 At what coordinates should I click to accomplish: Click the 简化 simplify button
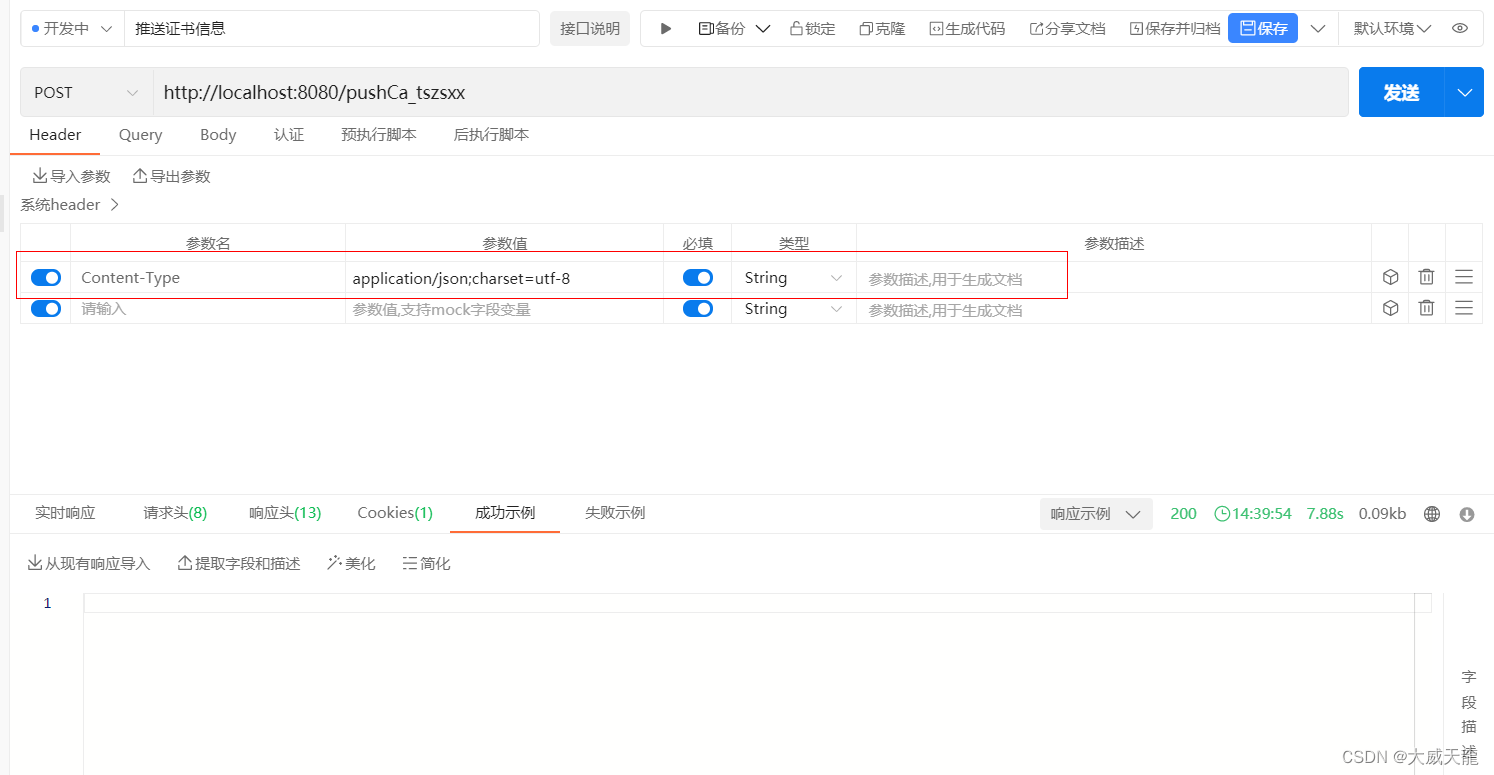point(426,564)
